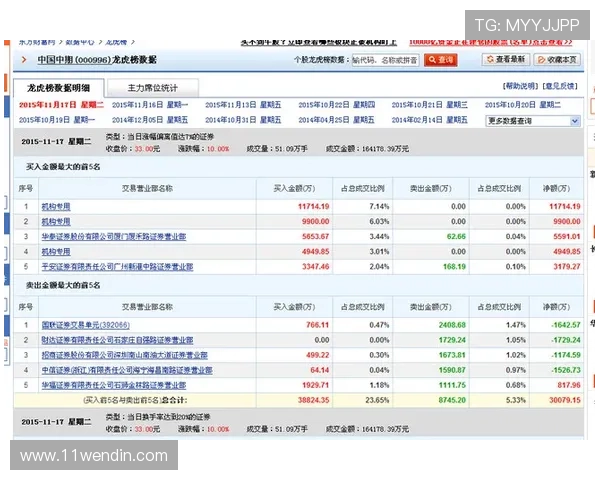Click the sell amount cell 62.66
The image size is (600, 480).
pyautogui.click(x=456, y=237)
